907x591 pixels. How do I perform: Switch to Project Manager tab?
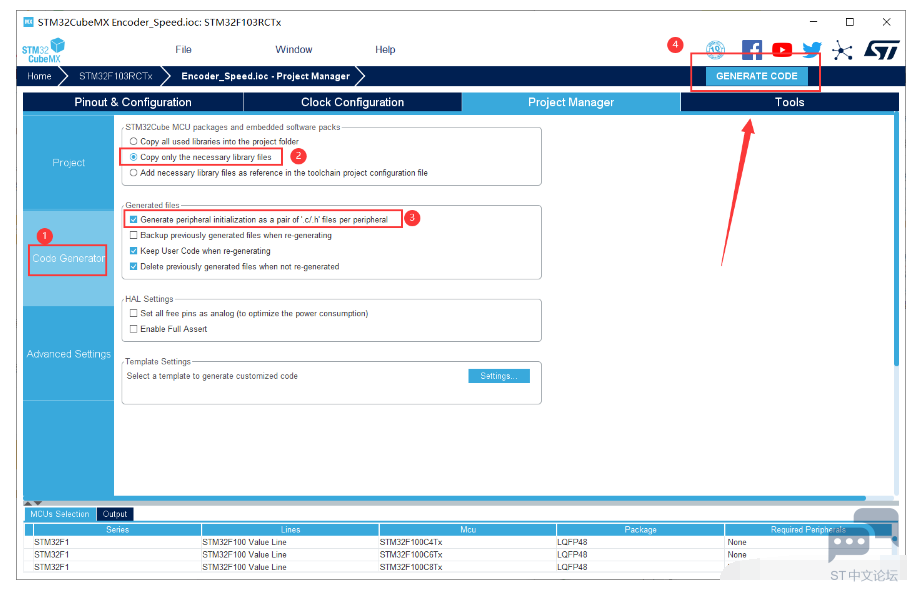coord(571,102)
